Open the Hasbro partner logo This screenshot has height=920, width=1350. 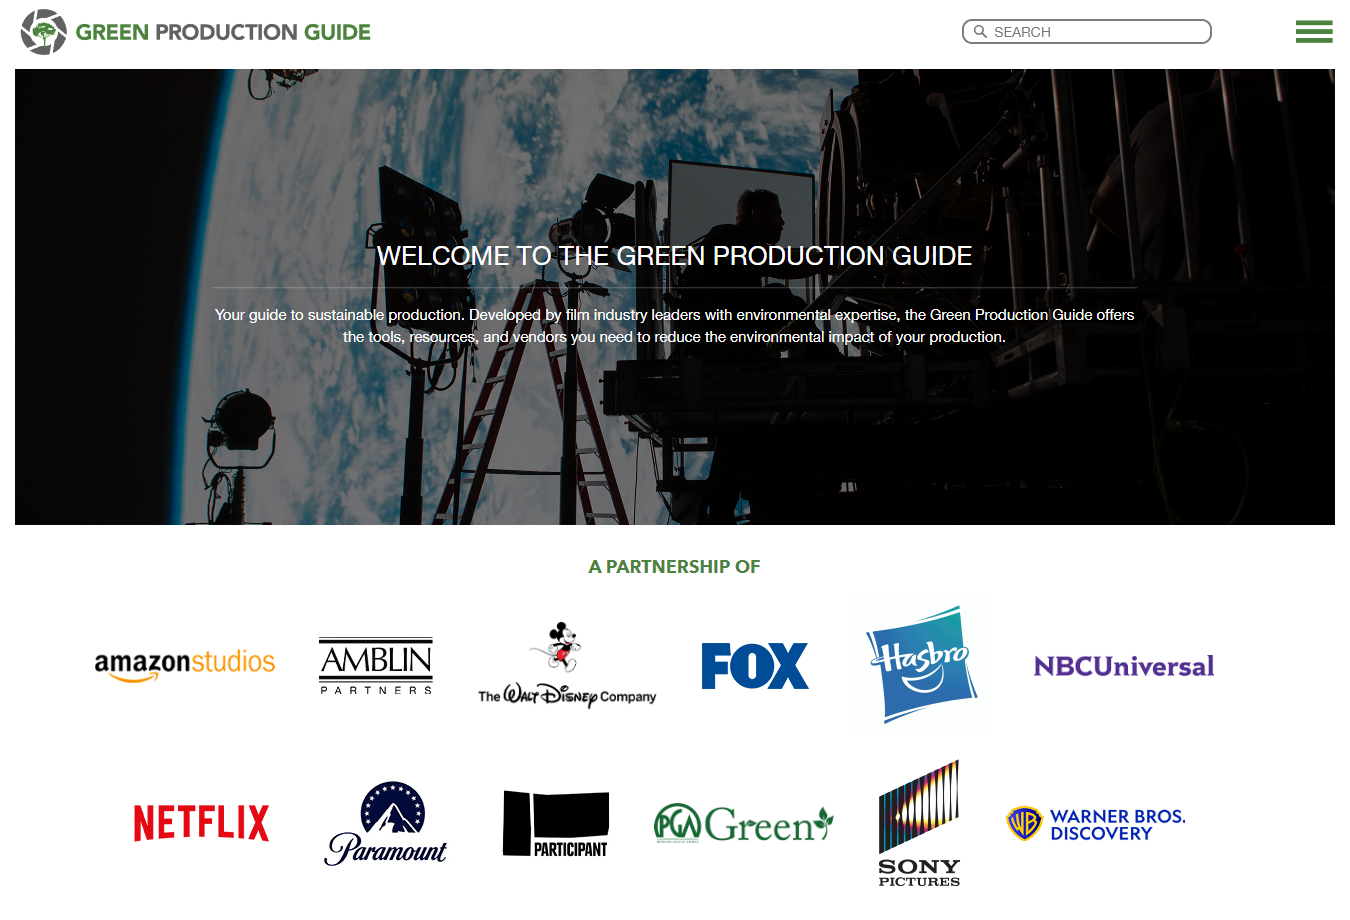[922, 664]
